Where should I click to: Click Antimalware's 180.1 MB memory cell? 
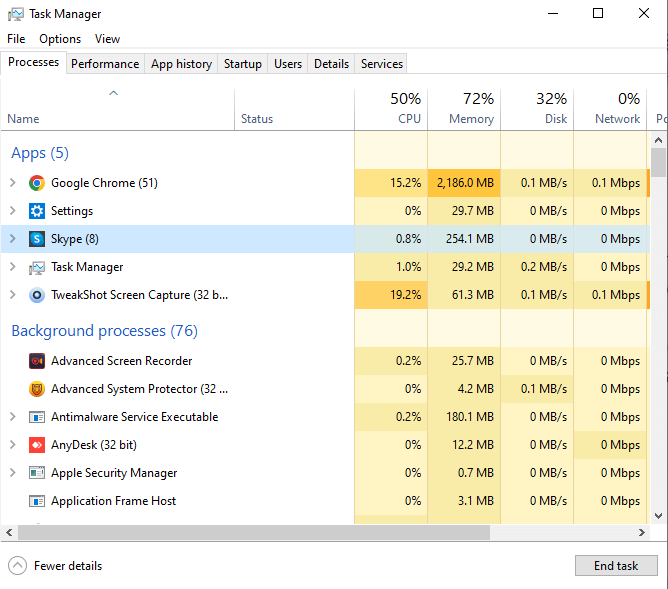pyautogui.click(x=464, y=417)
